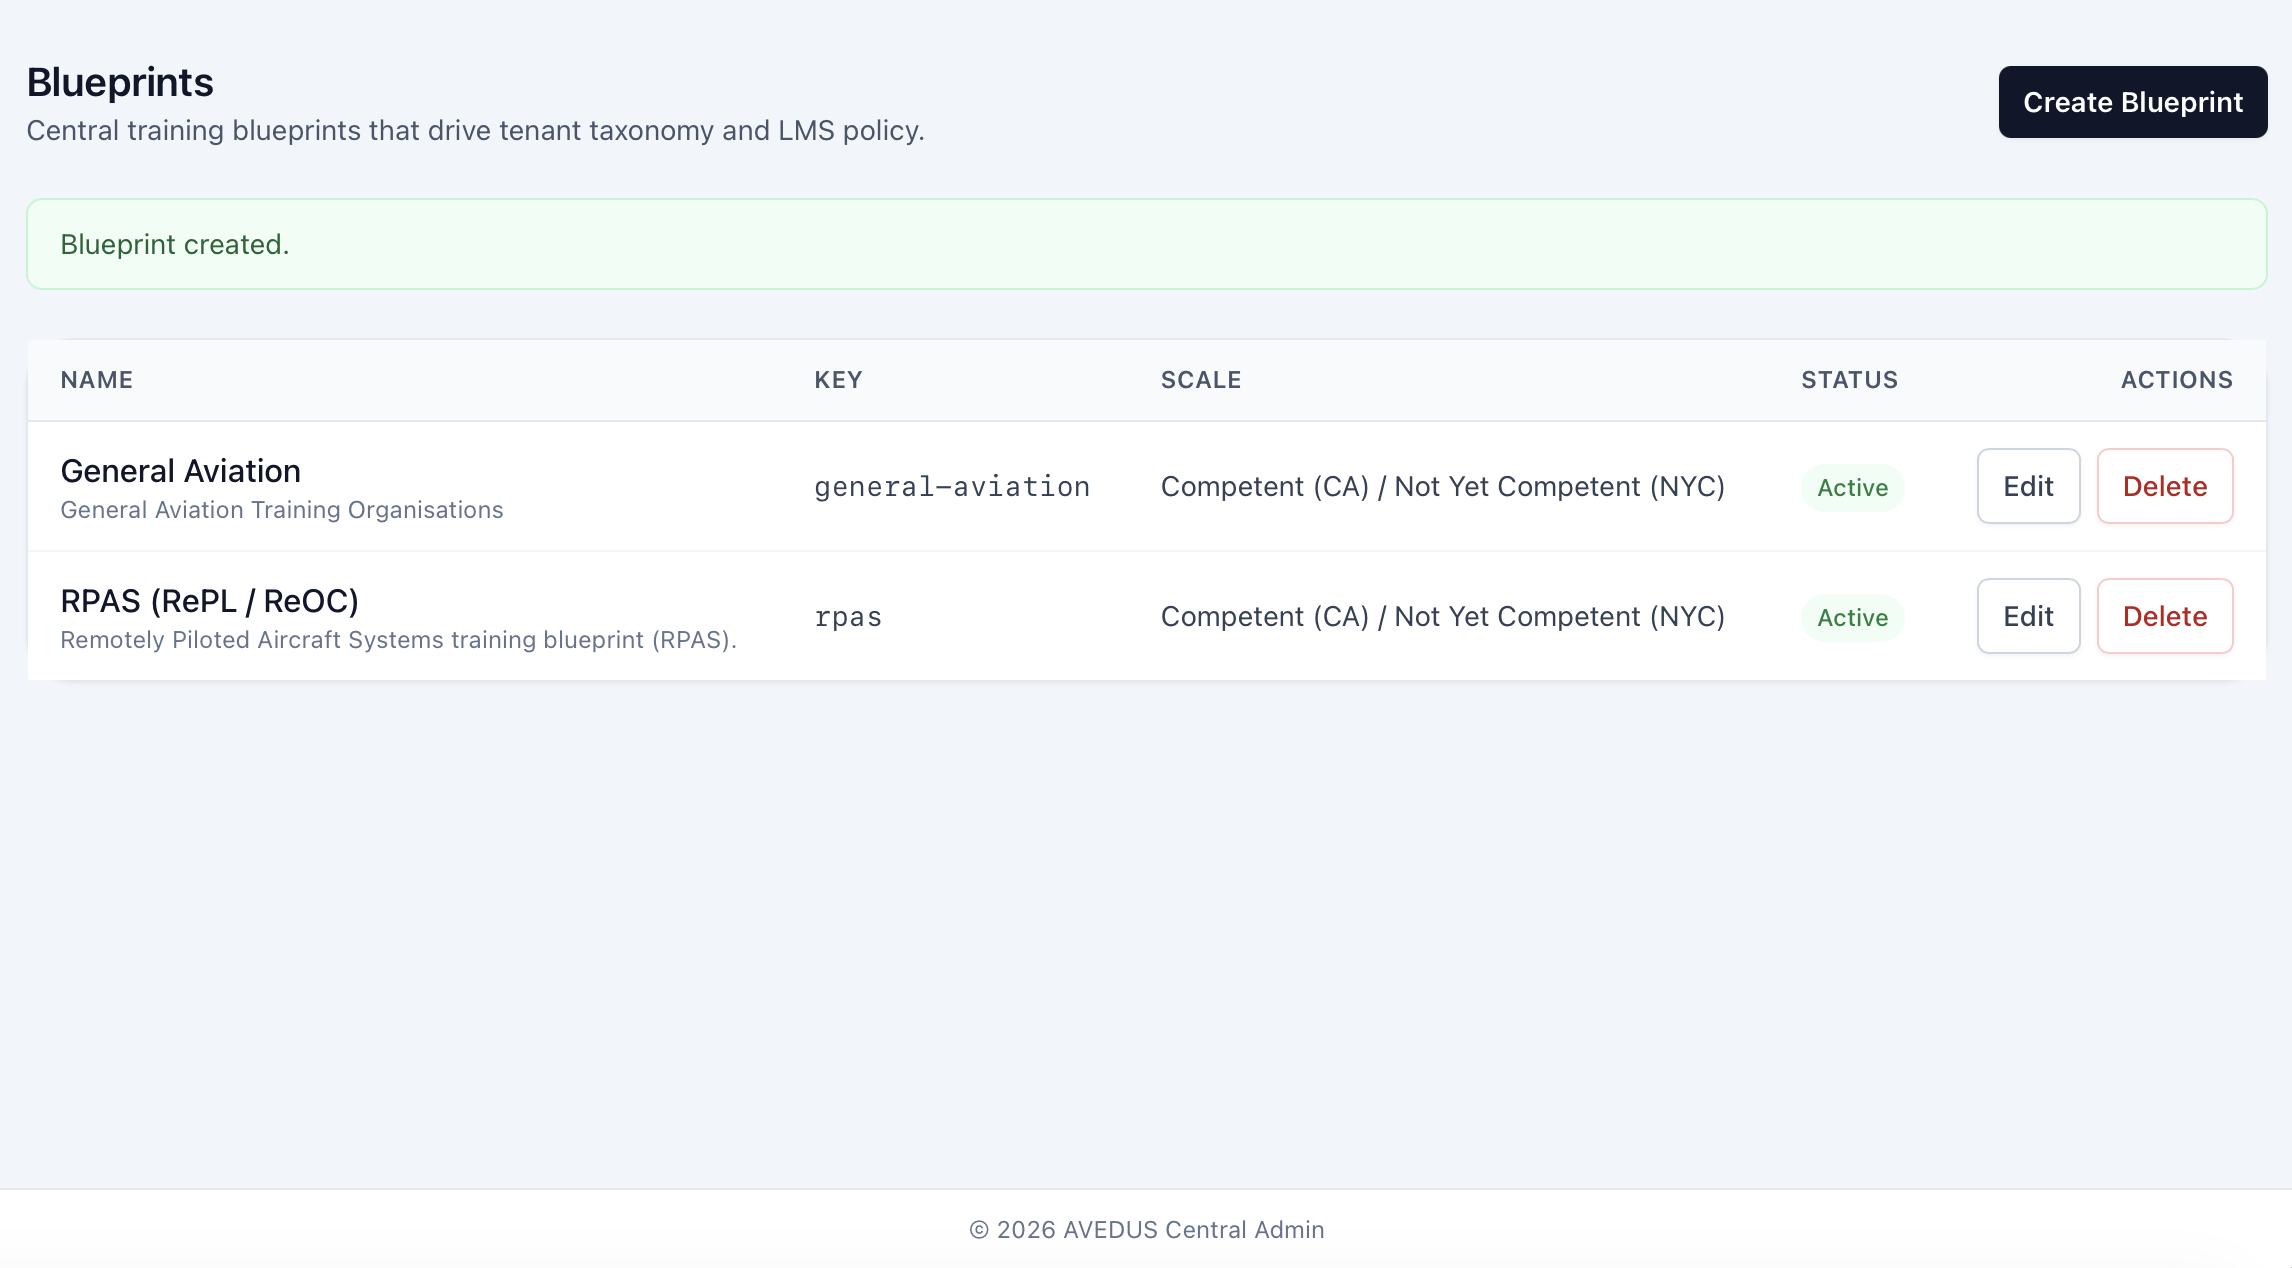
Task: Click the Blueprints page heading
Action: pyautogui.click(x=120, y=82)
